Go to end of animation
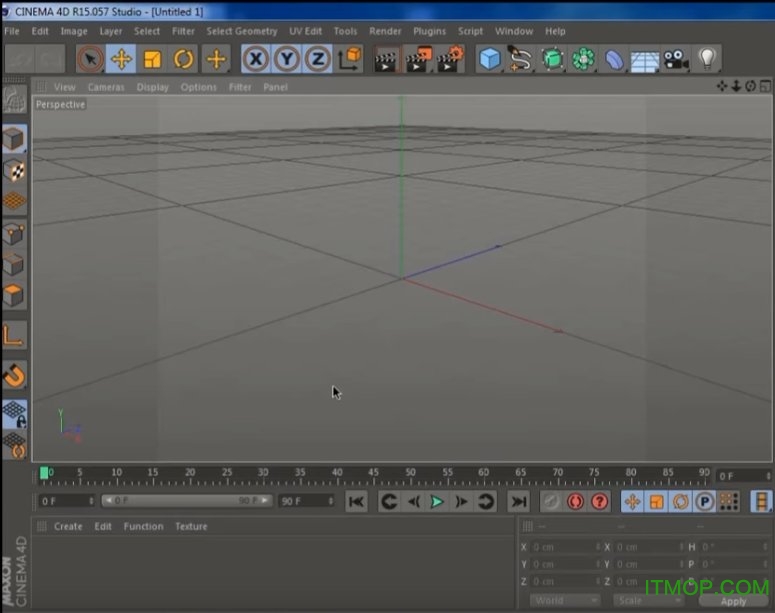The width and height of the screenshot is (775, 613). tap(518, 502)
